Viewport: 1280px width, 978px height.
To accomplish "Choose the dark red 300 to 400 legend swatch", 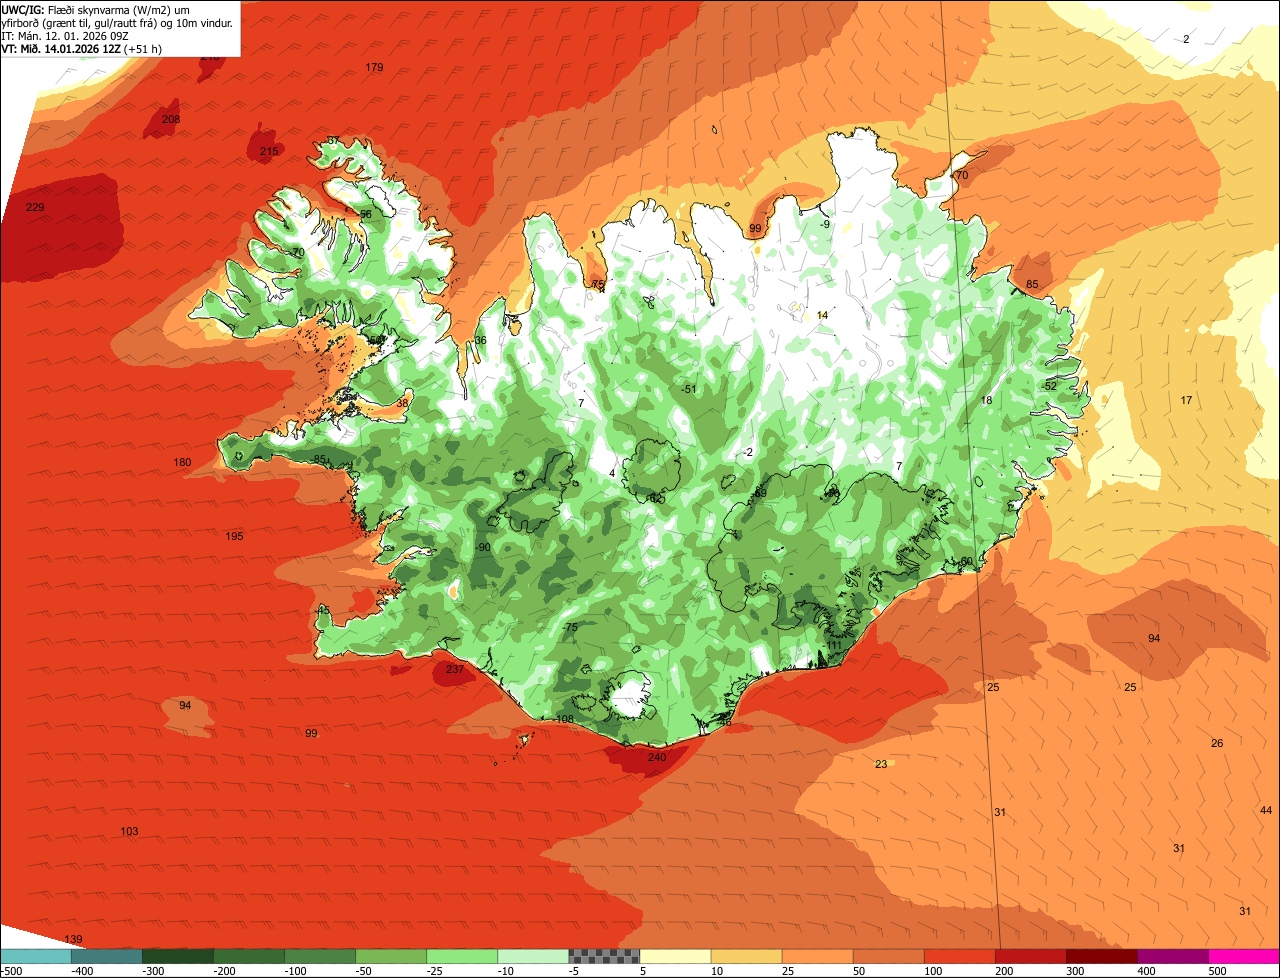I will click(x=1102, y=956).
